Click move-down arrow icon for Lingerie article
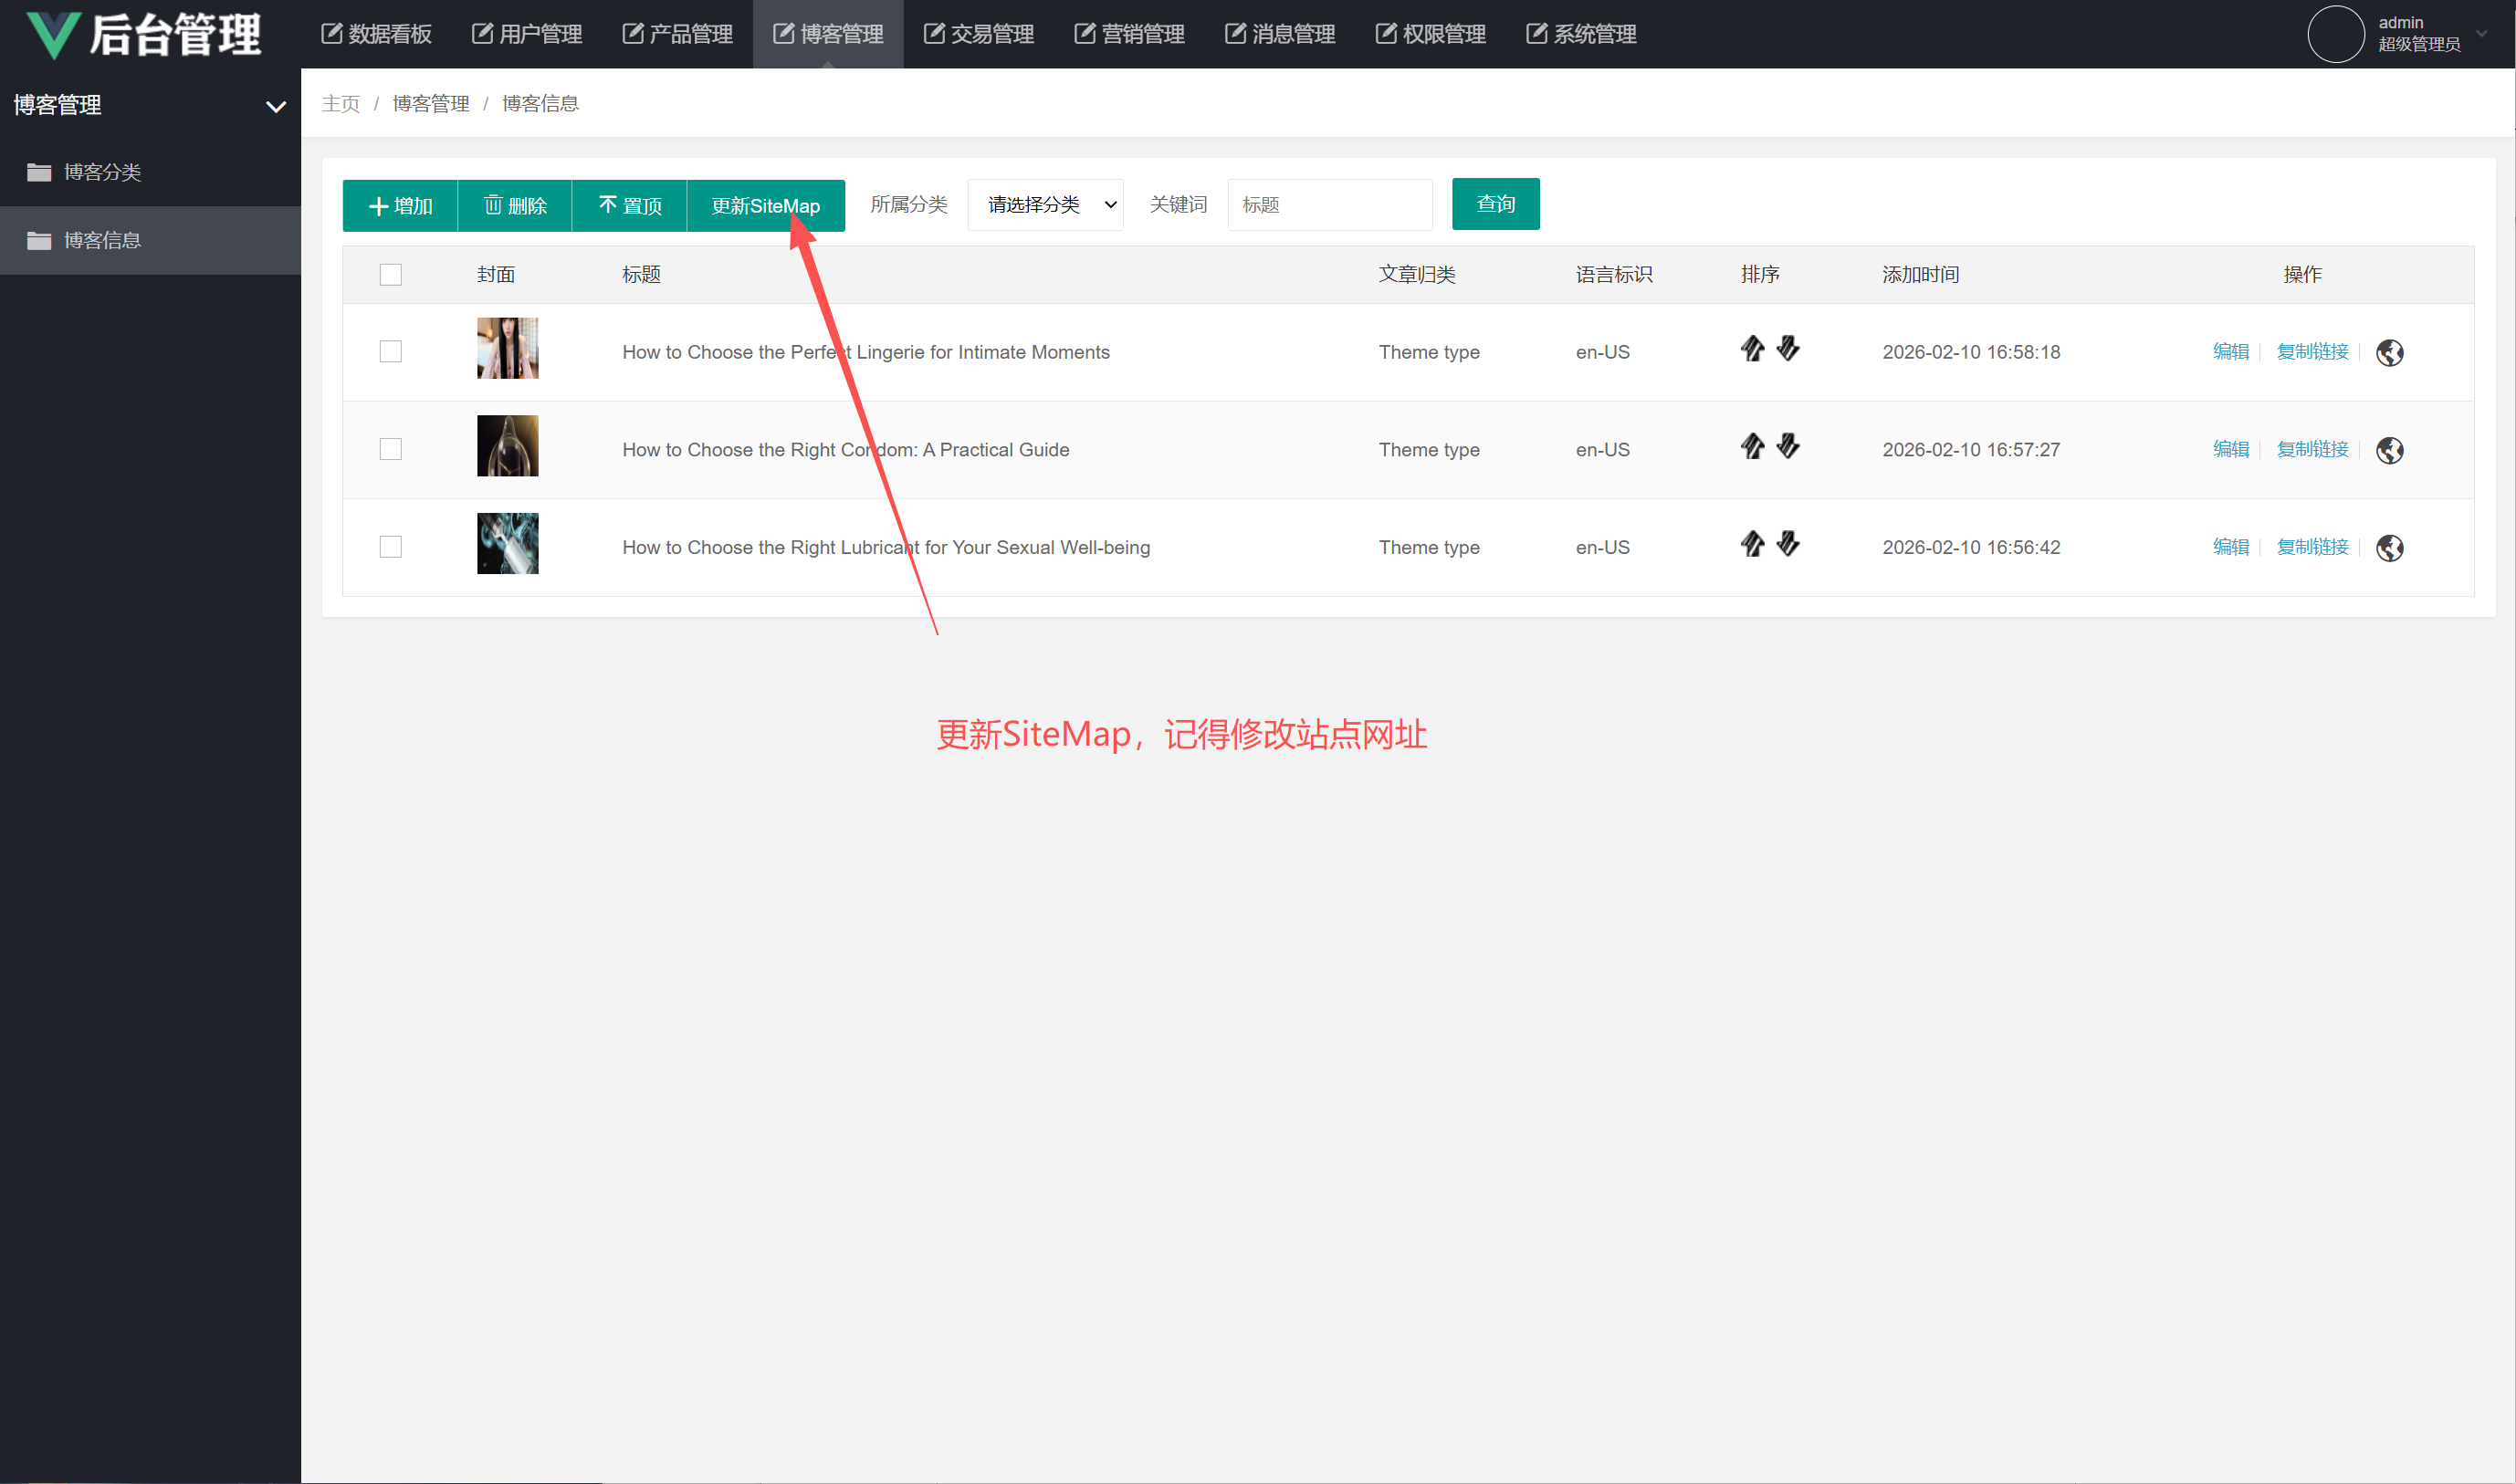The height and width of the screenshot is (1484, 2516). coord(1788,349)
